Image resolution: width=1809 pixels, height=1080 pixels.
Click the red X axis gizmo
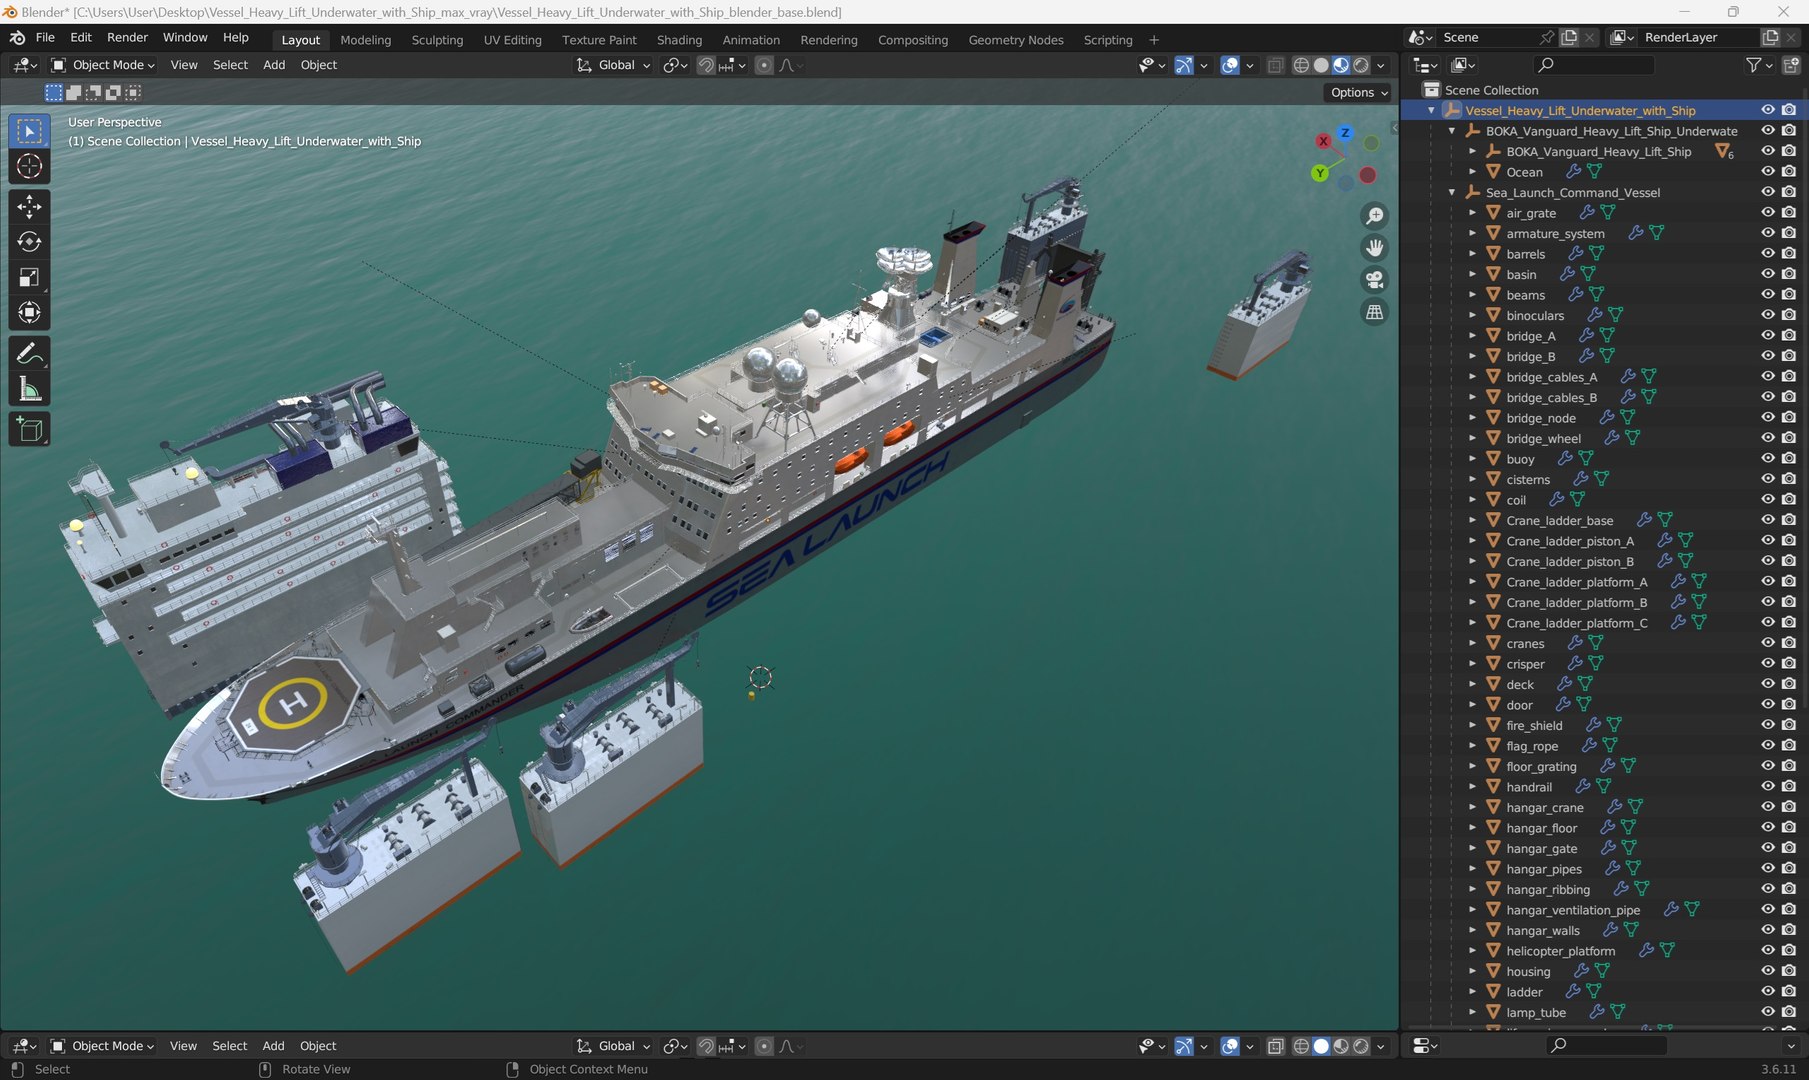(x=1323, y=141)
